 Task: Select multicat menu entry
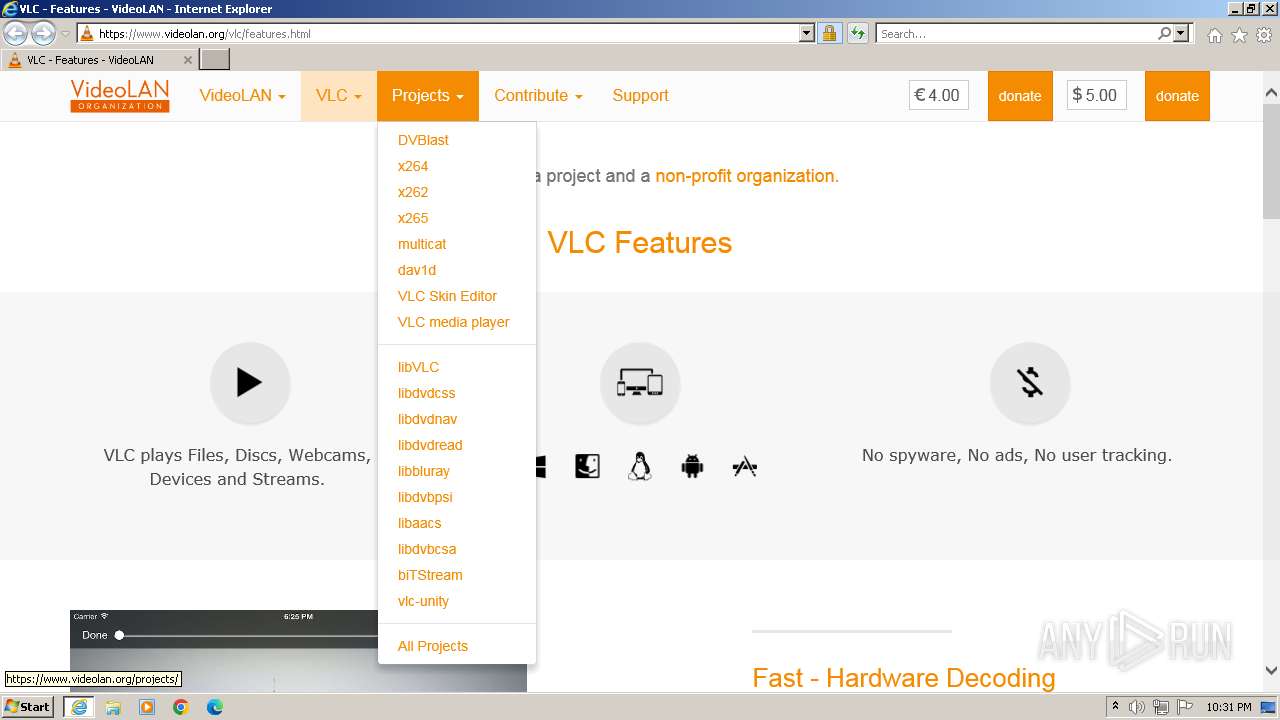click(x=422, y=244)
